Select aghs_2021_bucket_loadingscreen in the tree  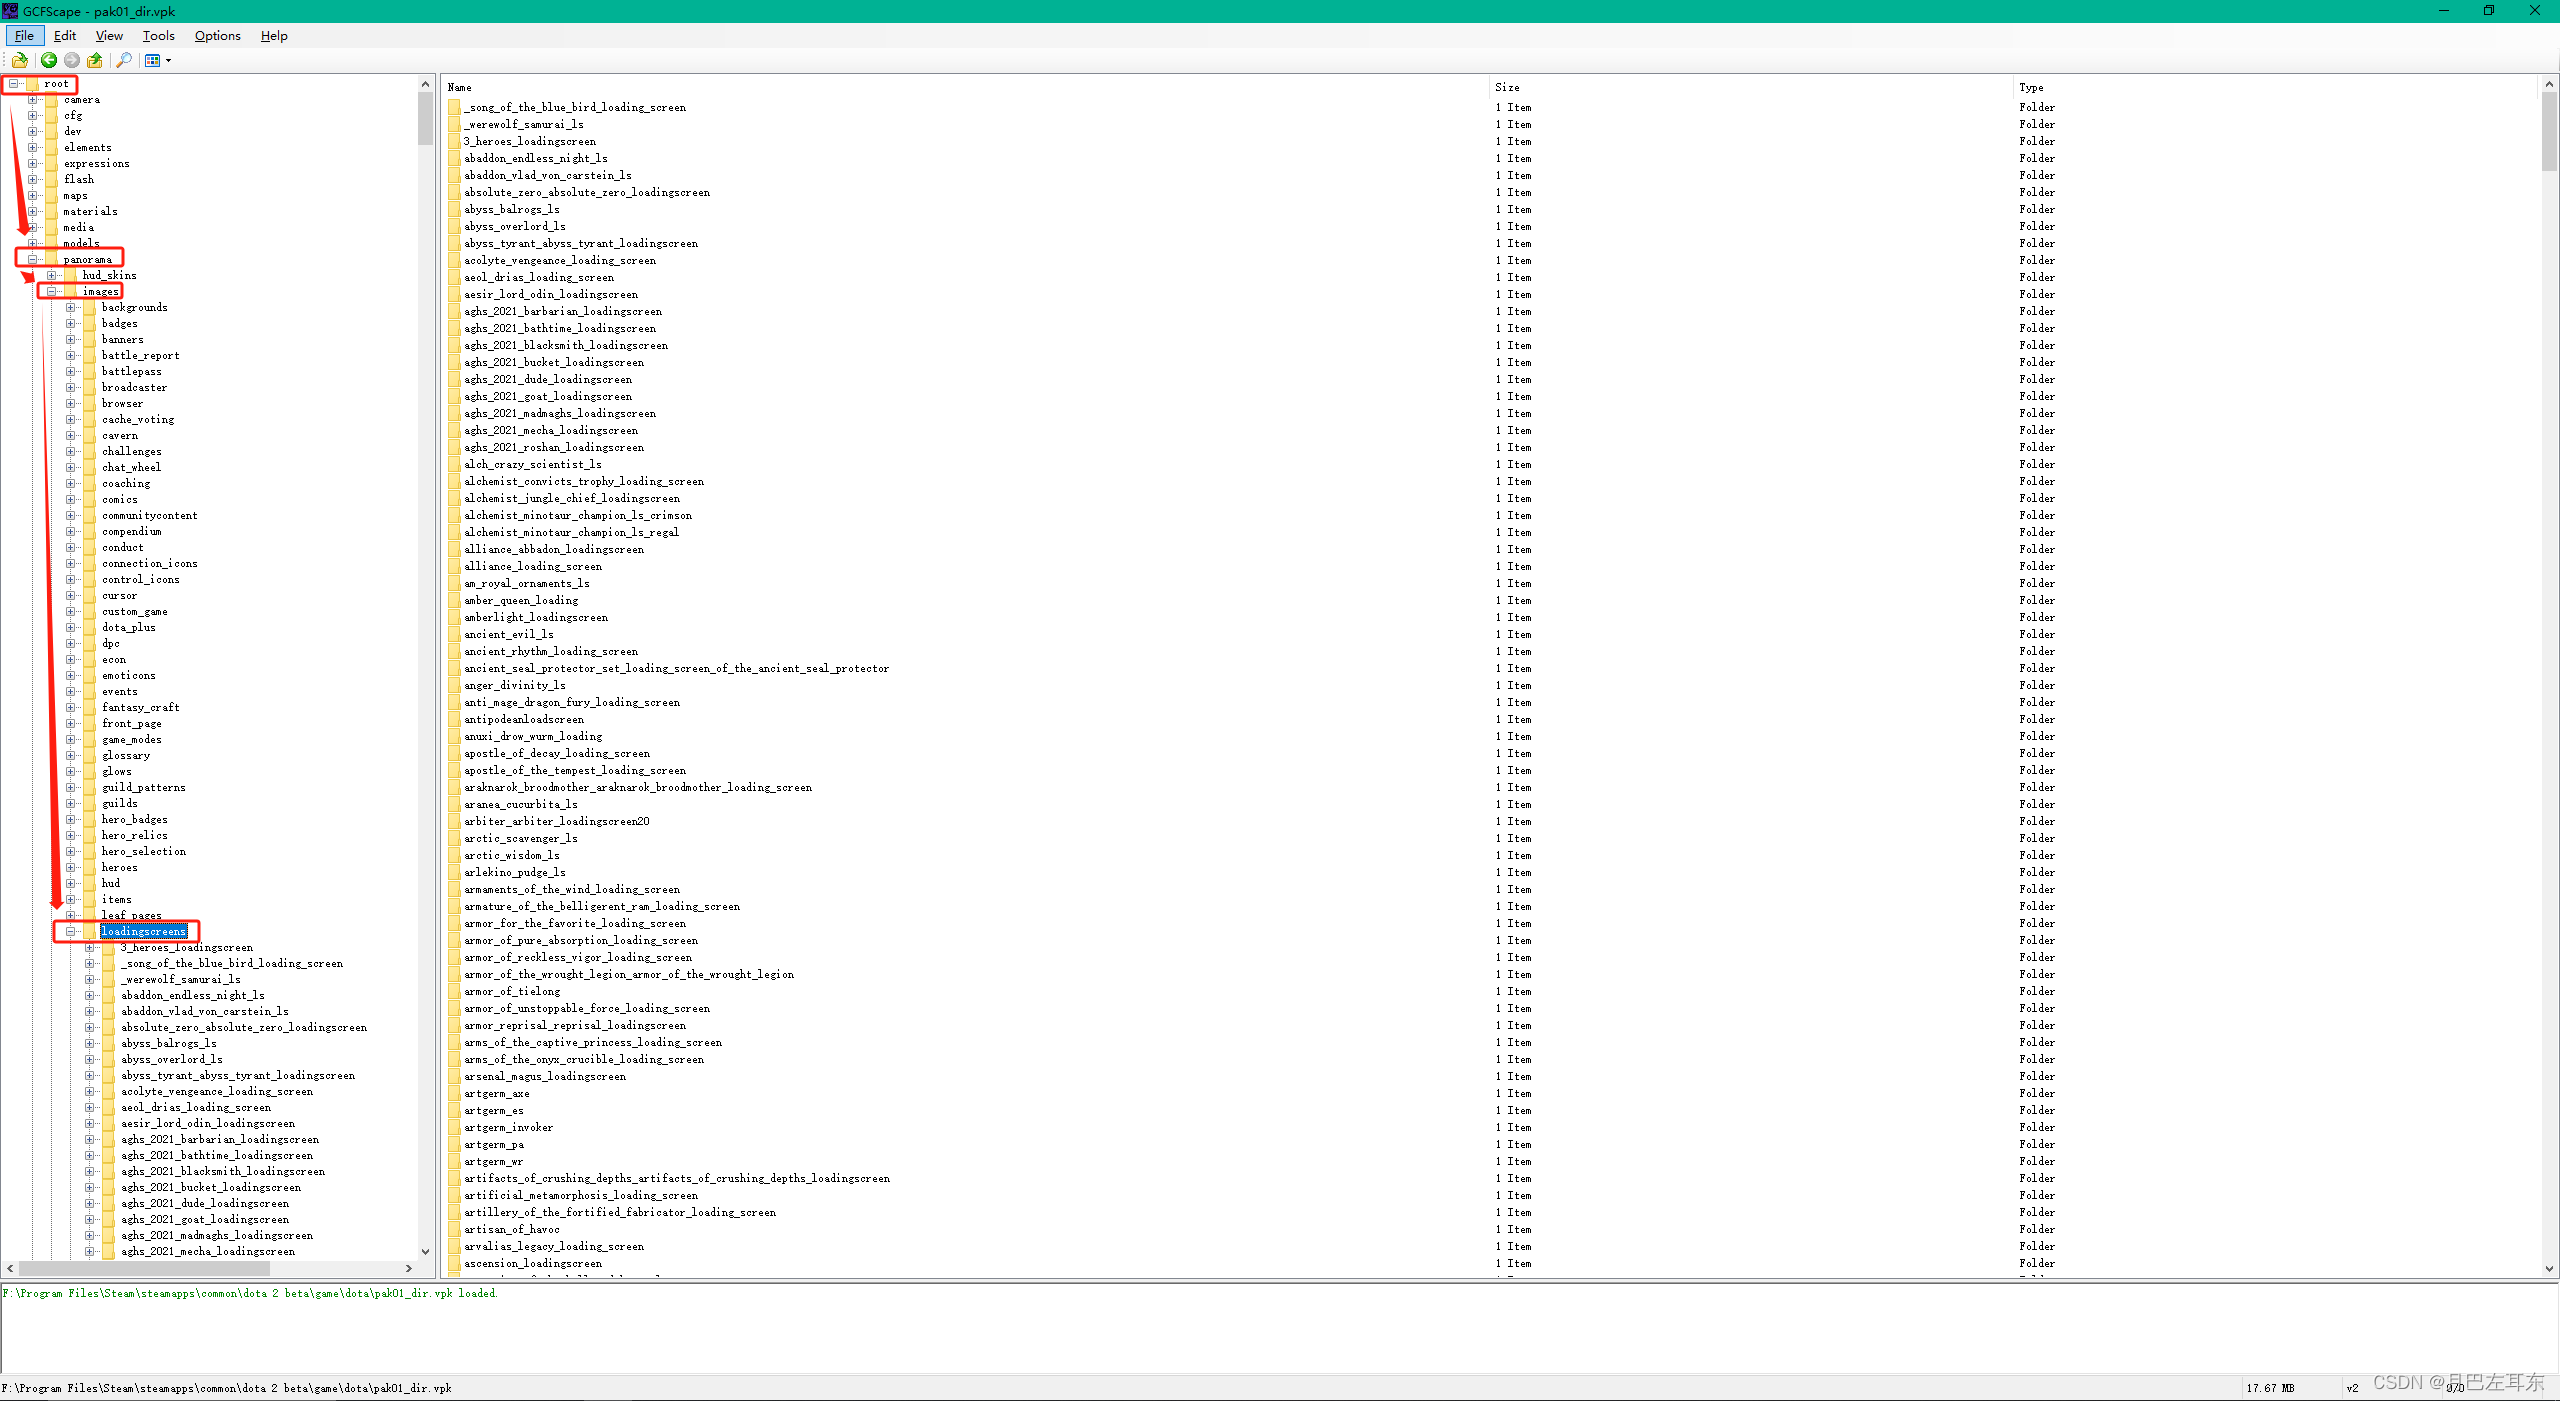click(x=211, y=1188)
